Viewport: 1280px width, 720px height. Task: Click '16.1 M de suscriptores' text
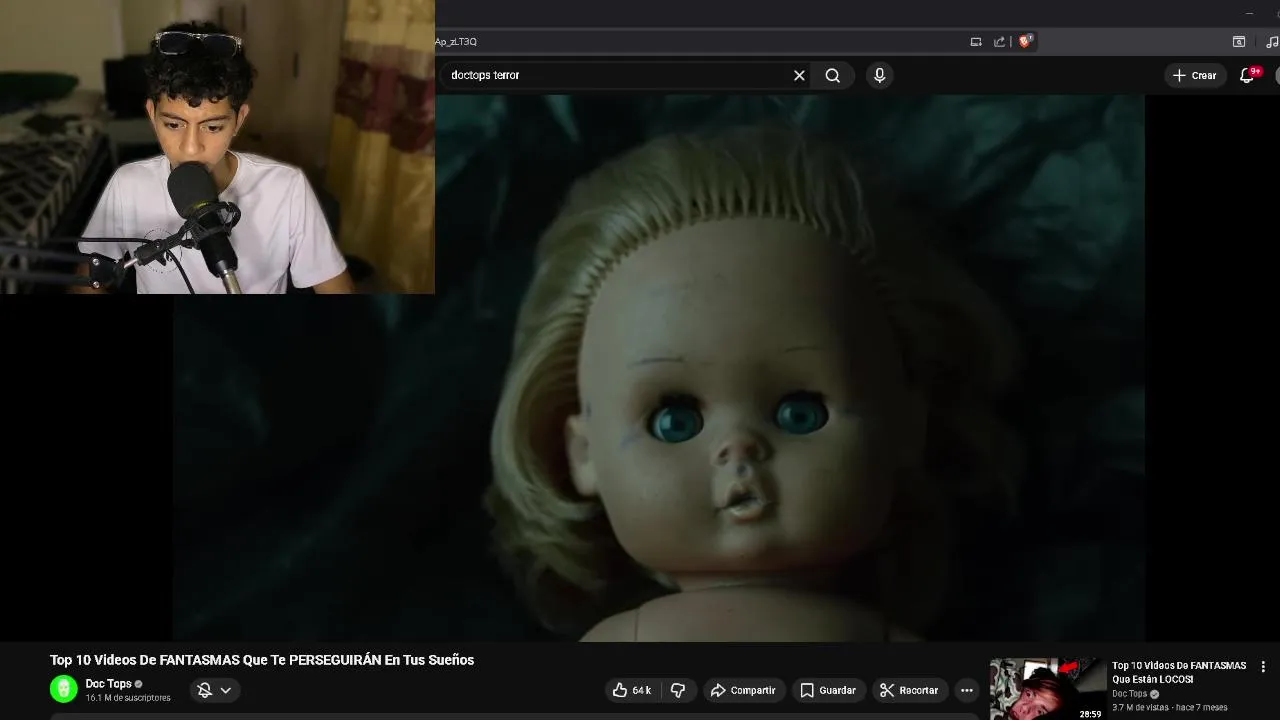pos(128,698)
